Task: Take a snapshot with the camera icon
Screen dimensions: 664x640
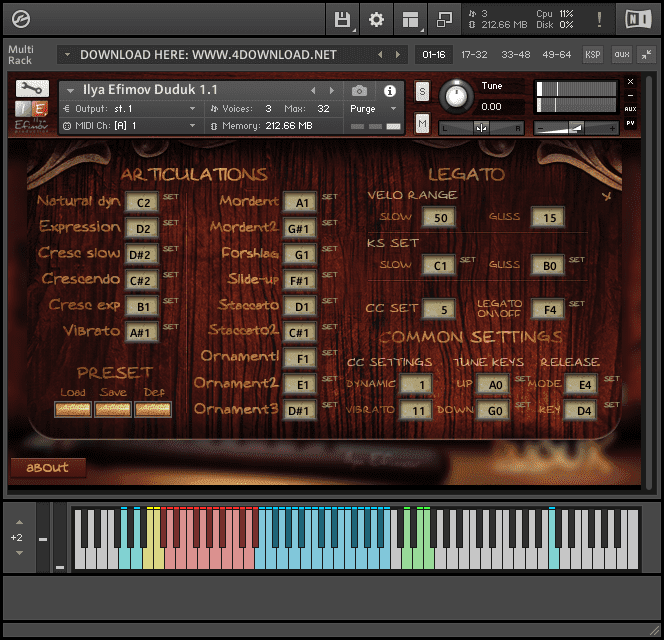Action: coord(359,91)
